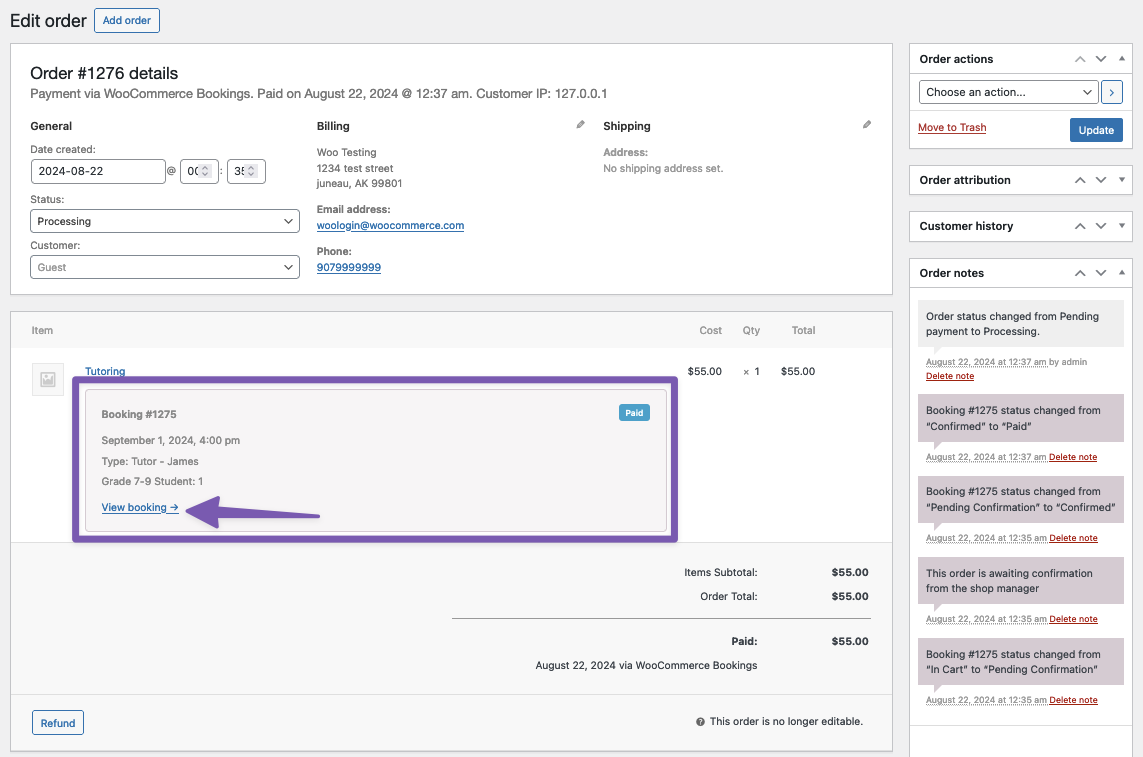This screenshot has height=757, width=1143.
Task: Open the Choose an action dropdown
Action: (1007, 91)
